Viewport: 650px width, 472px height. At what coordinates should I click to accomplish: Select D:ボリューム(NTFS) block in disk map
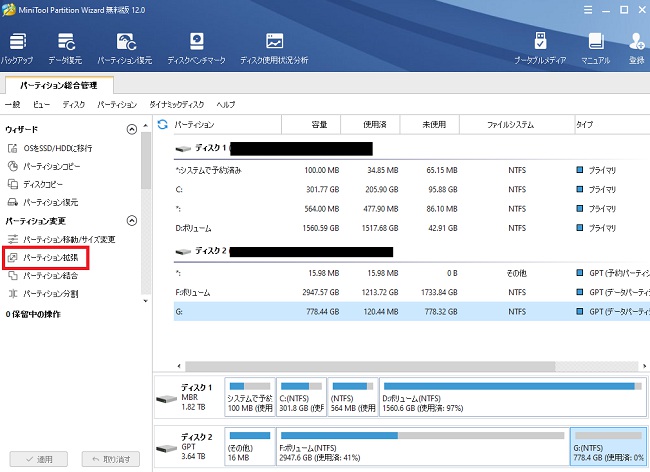513,397
